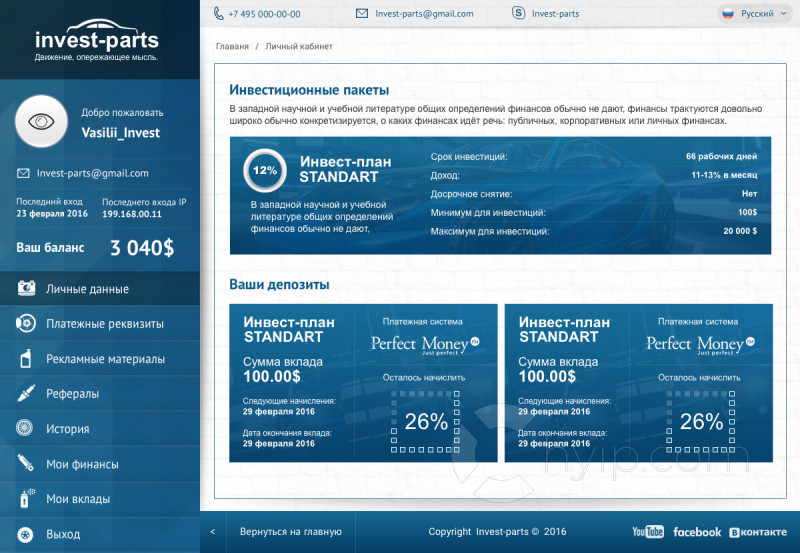
Task: Click the Perfect Money logo in second deposit
Action: [701, 344]
